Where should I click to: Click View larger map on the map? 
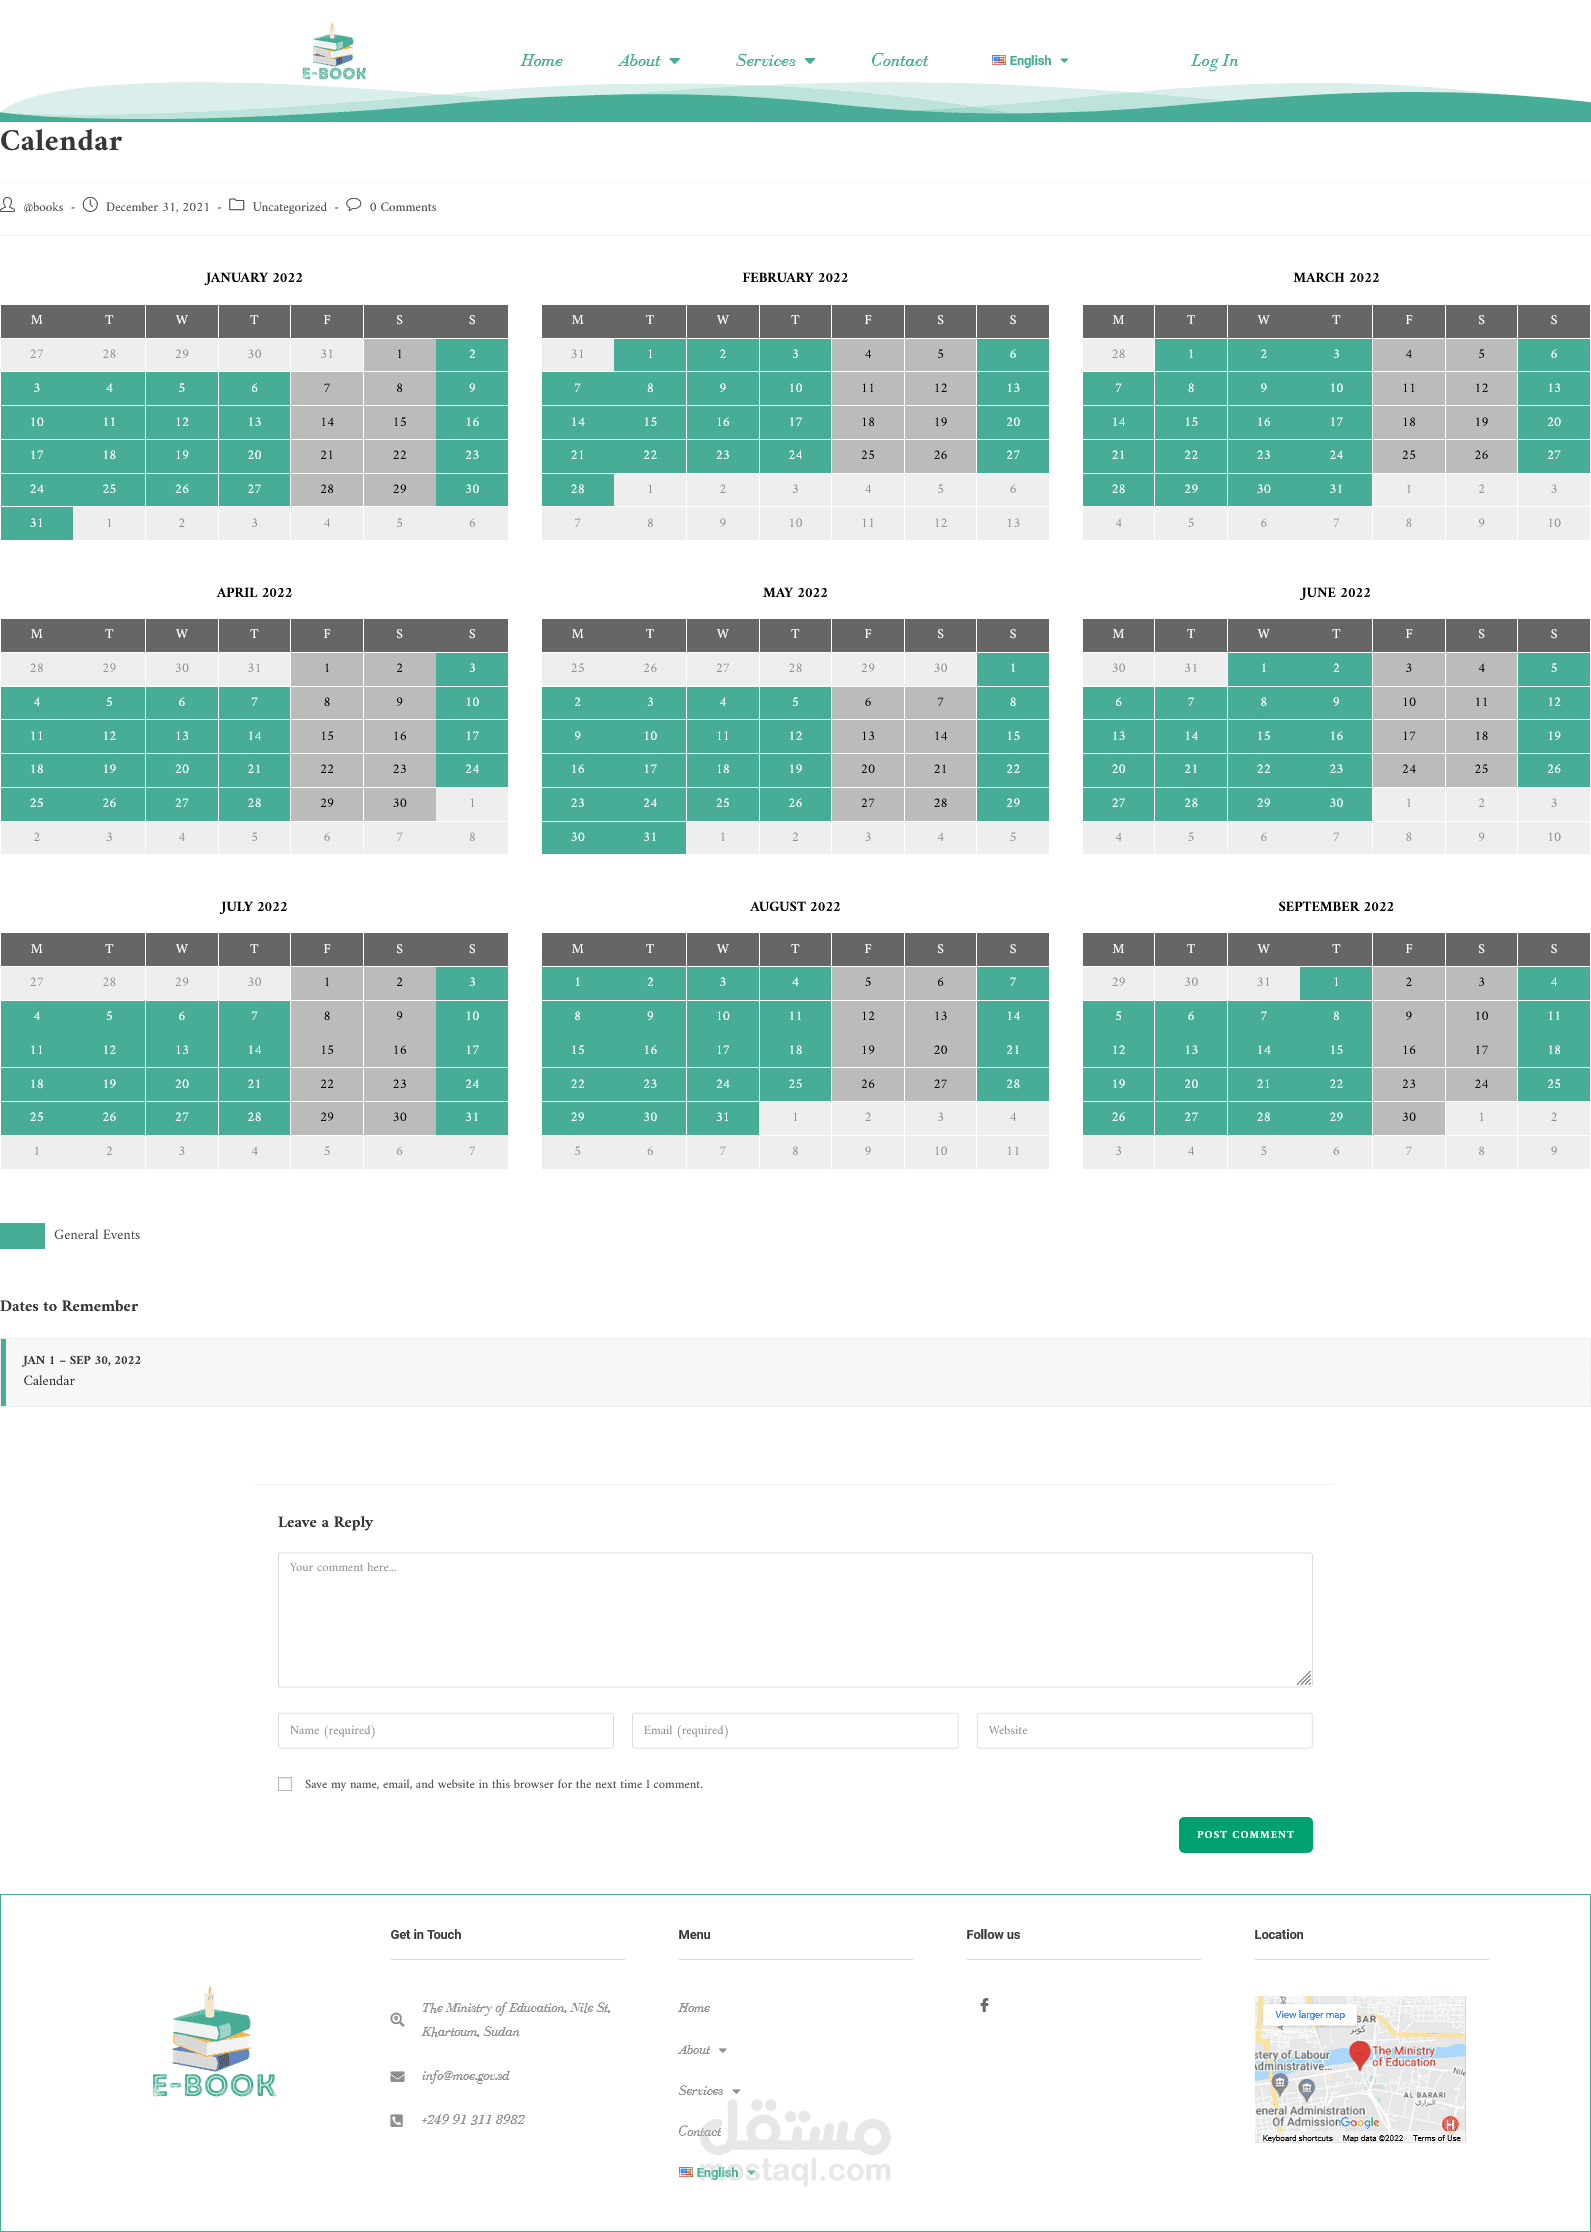pyautogui.click(x=1310, y=2015)
